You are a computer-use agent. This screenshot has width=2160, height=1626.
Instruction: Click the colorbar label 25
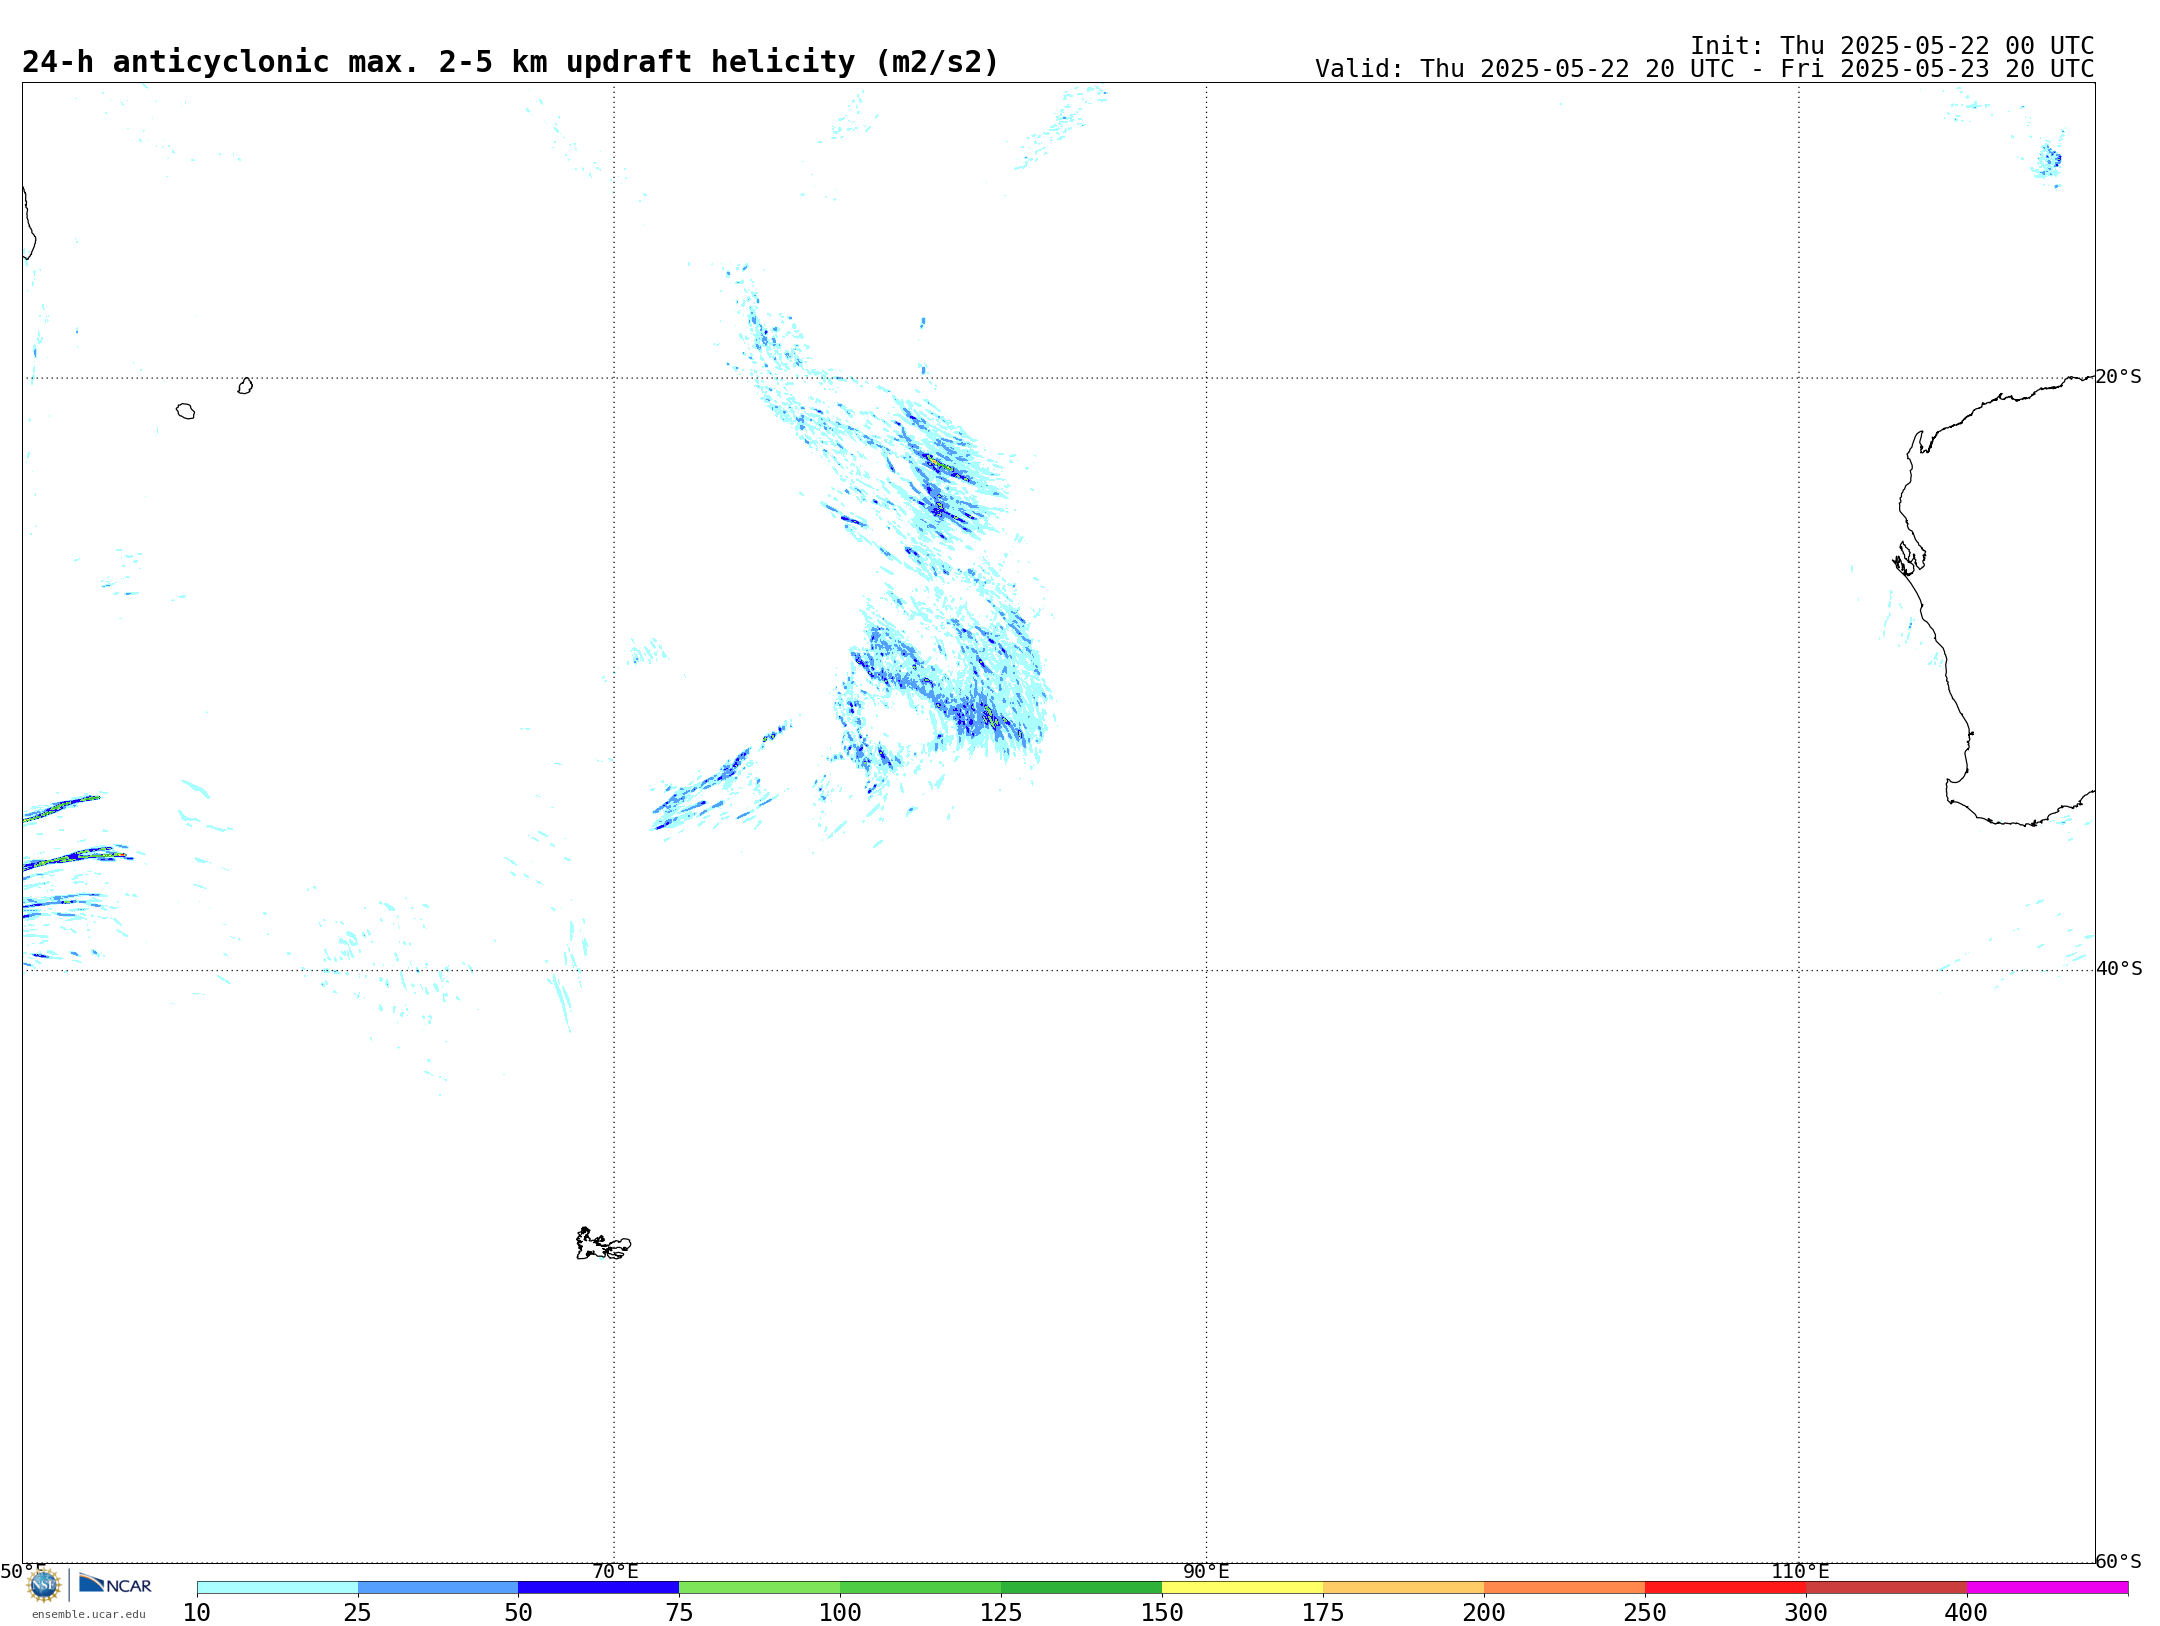pyautogui.click(x=358, y=1613)
